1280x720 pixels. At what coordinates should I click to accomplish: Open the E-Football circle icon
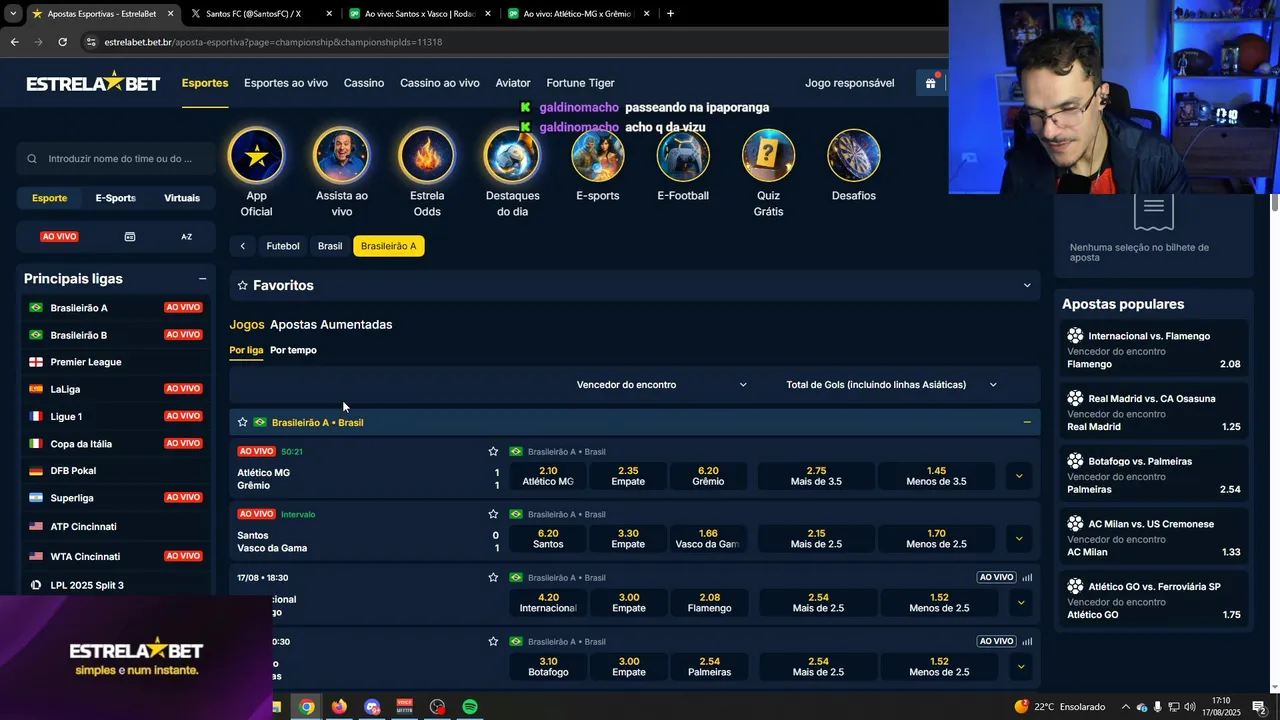[x=683, y=156]
